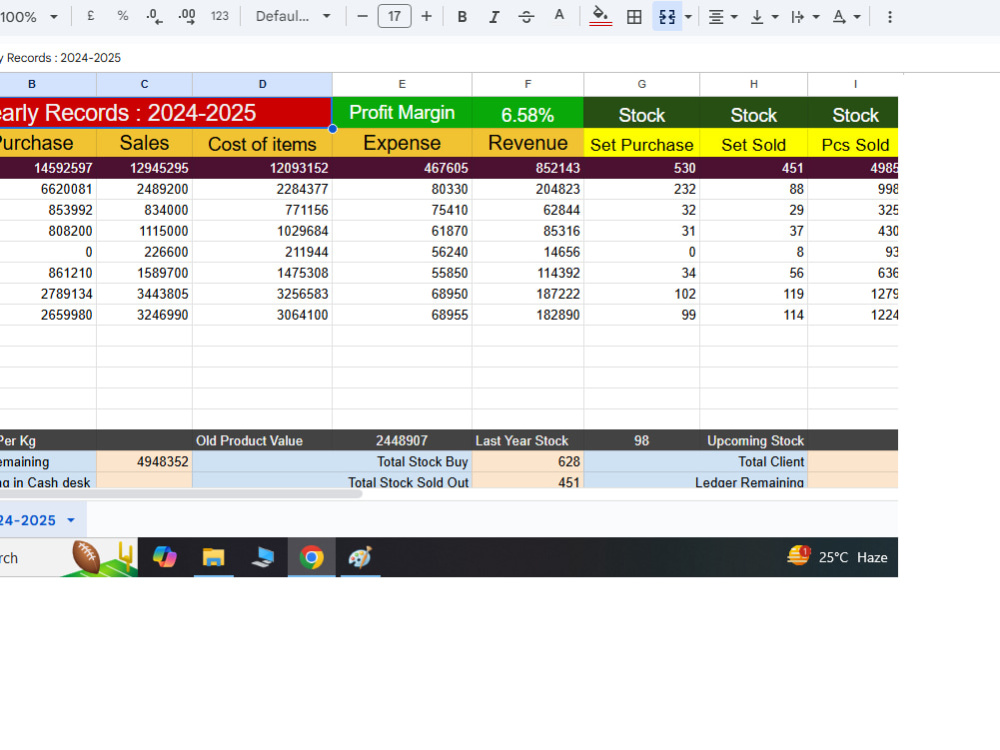Select Old Product Value label cell

262,441
